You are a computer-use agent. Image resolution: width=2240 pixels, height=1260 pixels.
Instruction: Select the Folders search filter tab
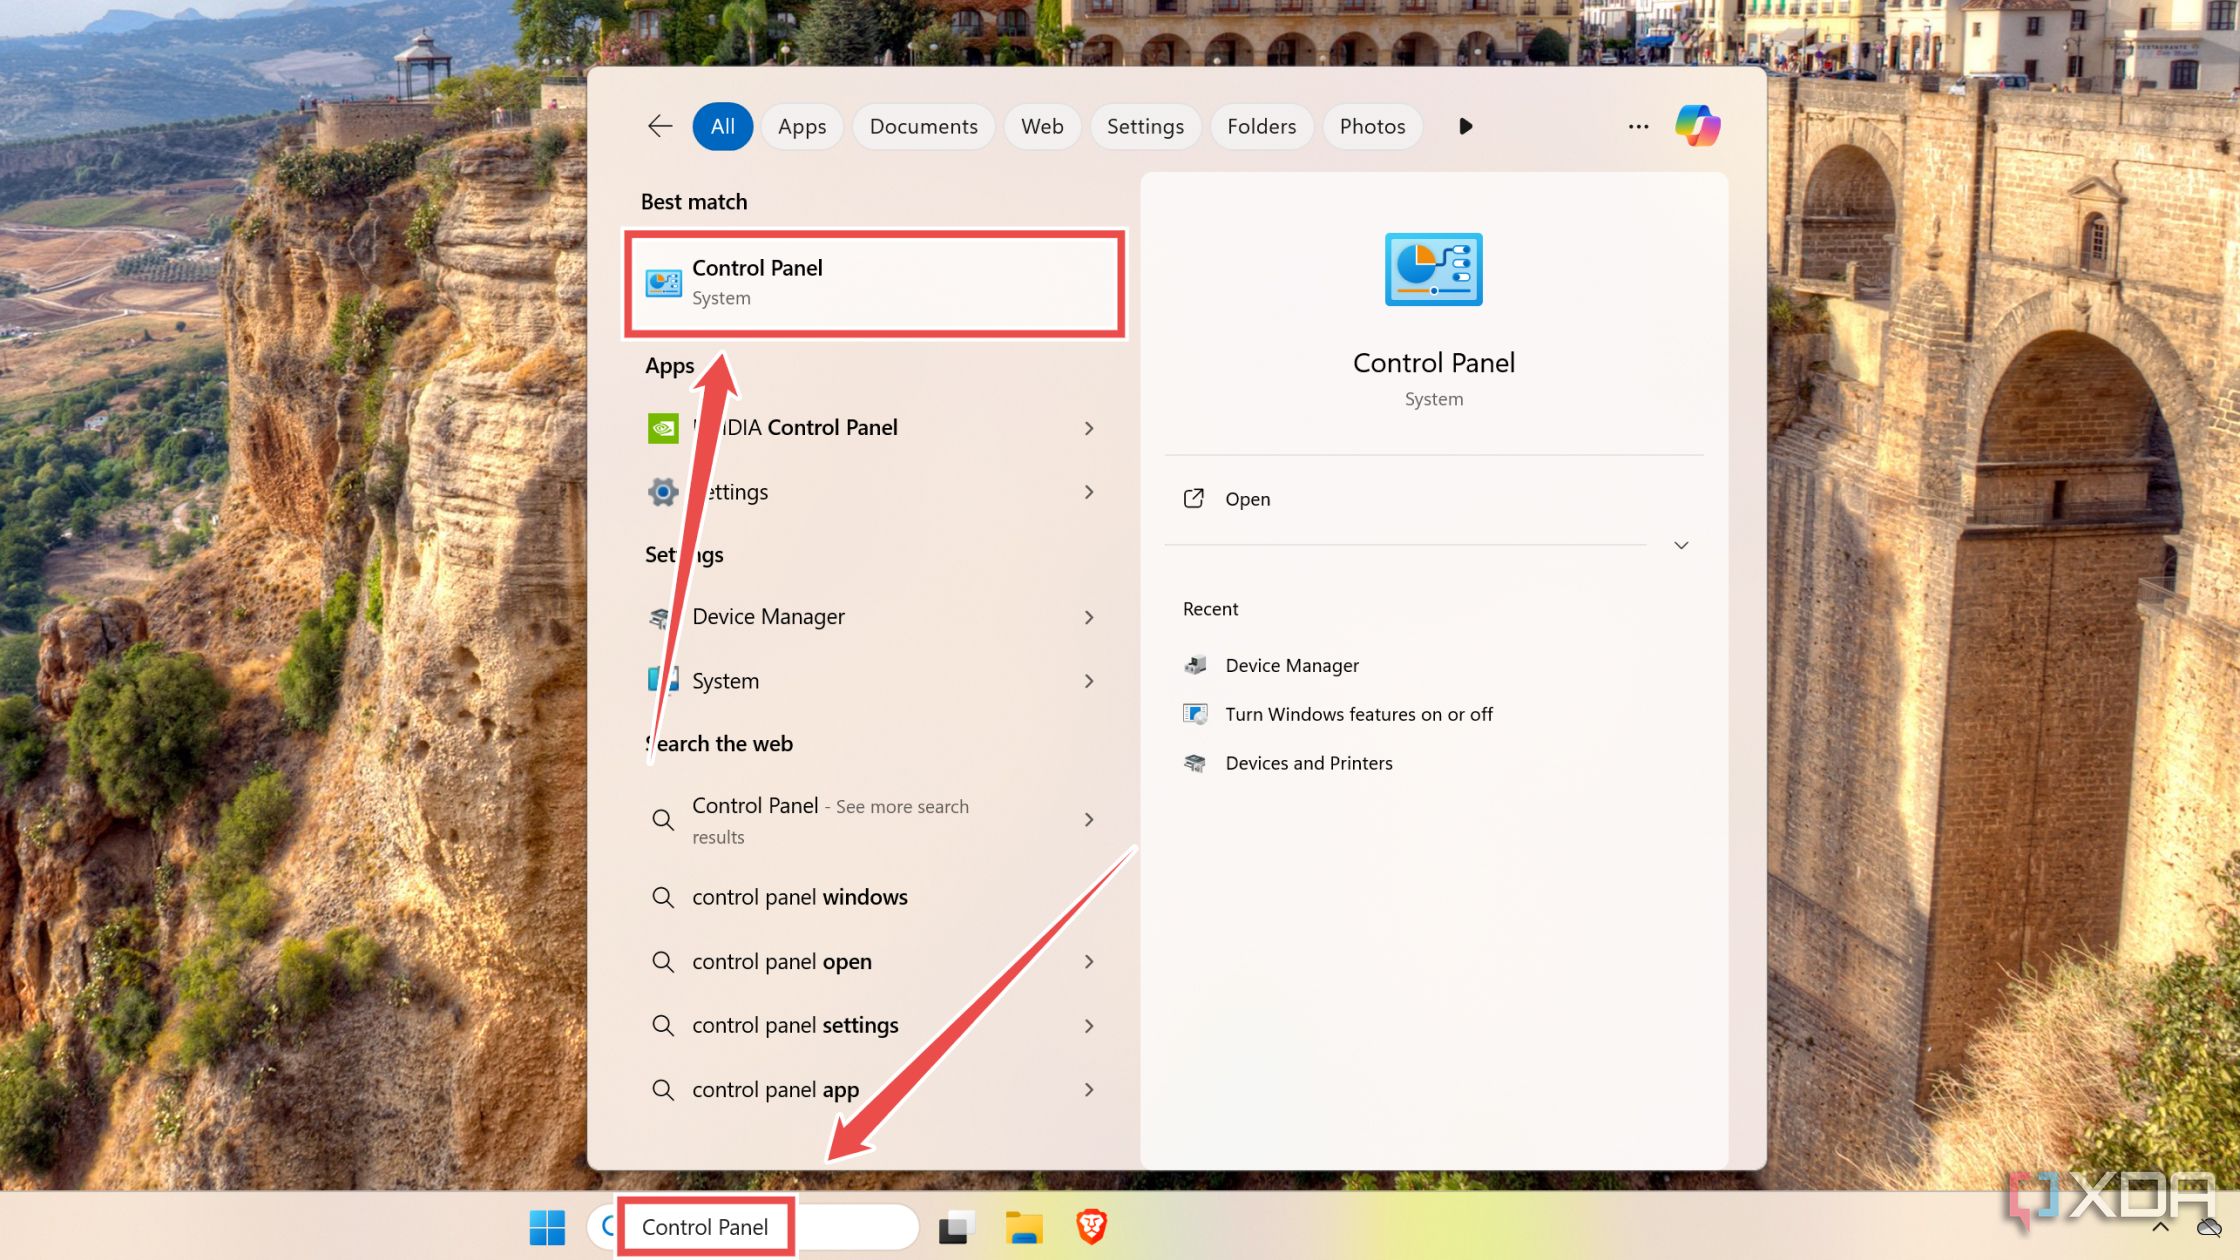pos(1262,126)
